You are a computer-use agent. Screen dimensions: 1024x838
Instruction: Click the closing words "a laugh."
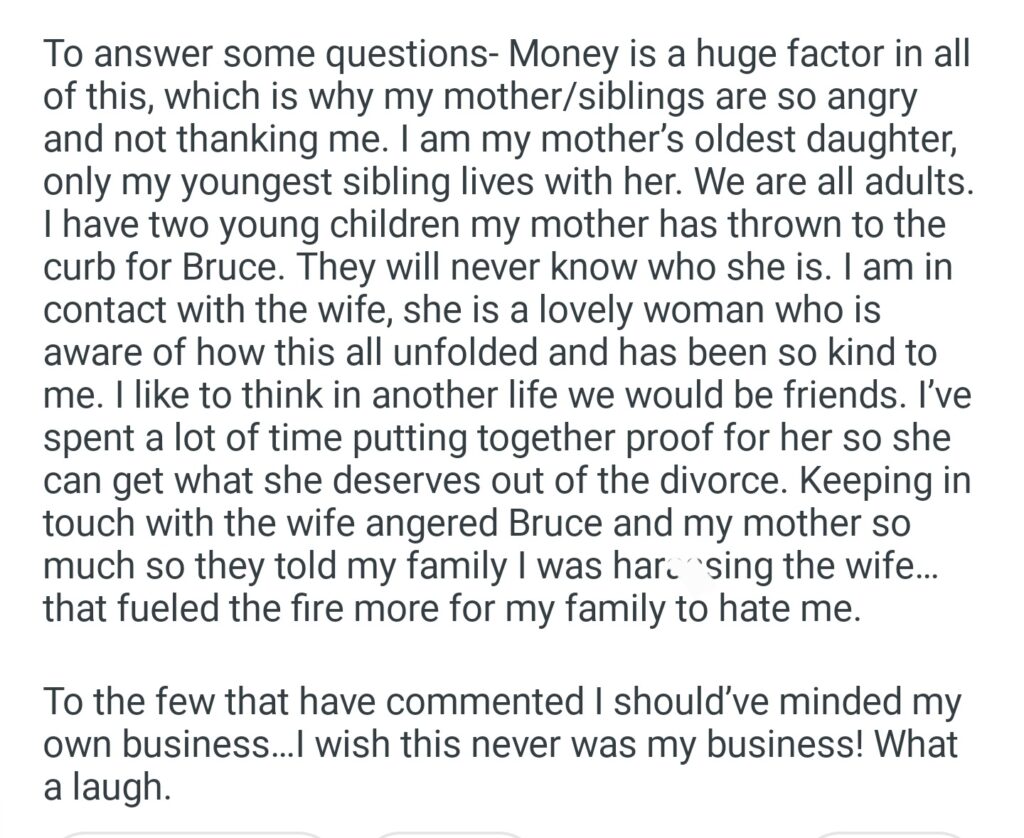tap(103, 787)
